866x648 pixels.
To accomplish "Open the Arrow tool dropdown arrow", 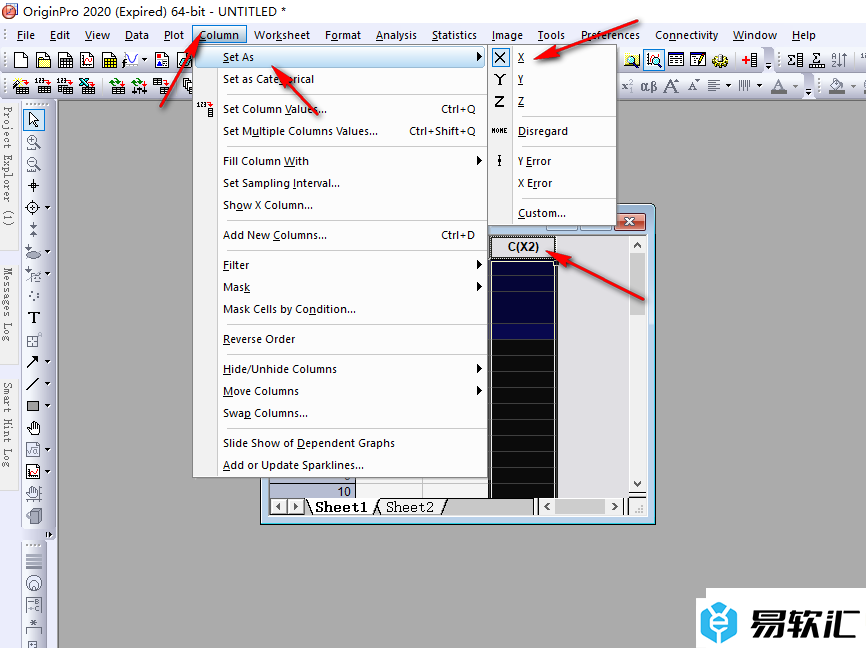I will point(47,361).
